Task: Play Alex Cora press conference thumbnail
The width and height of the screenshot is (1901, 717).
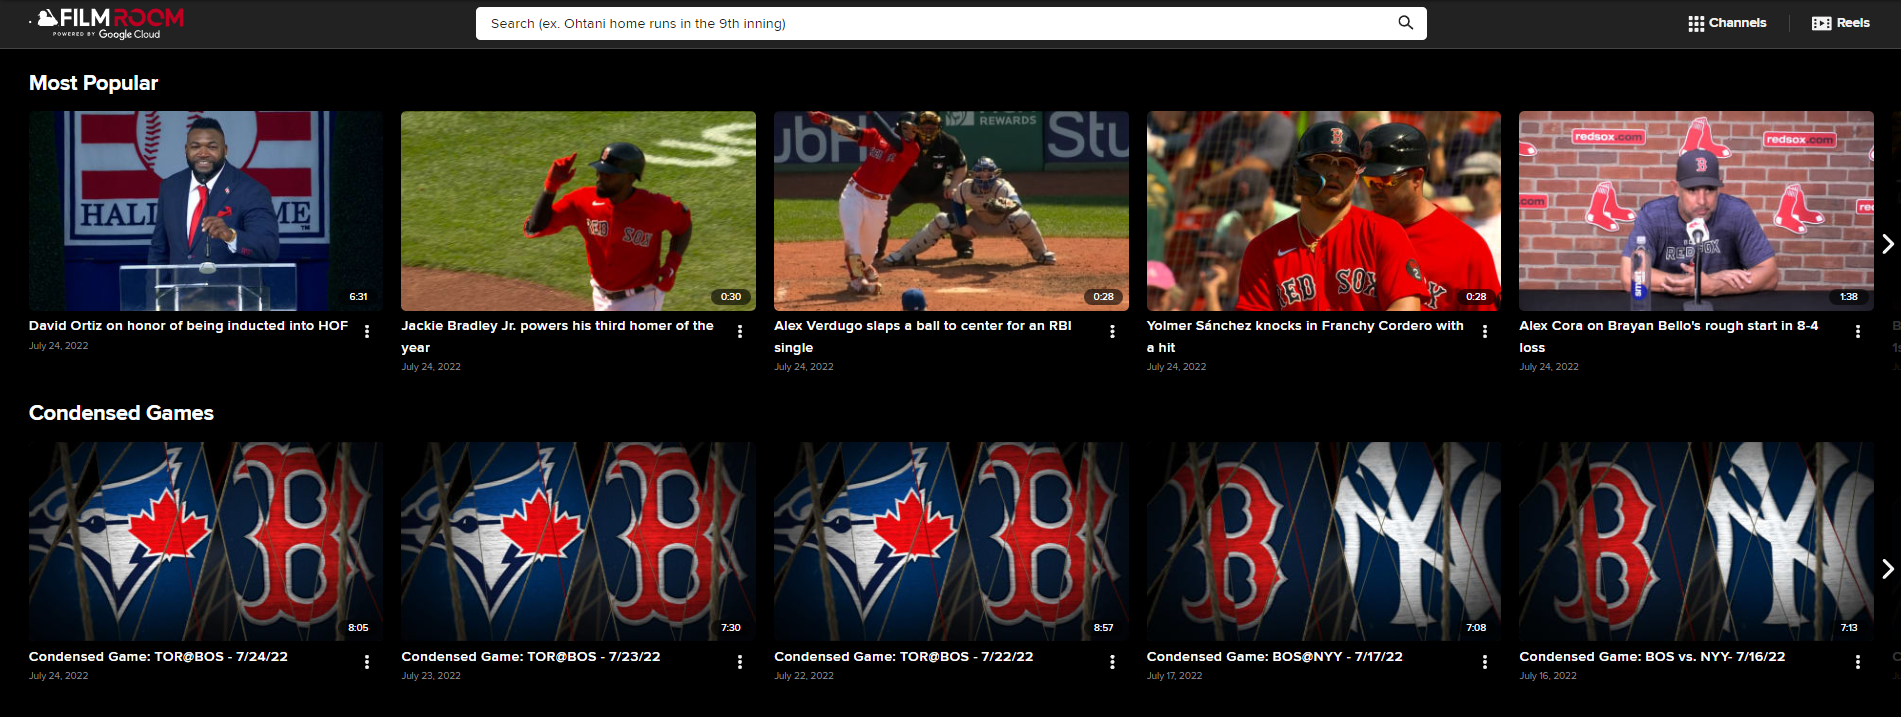Action: point(1696,211)
